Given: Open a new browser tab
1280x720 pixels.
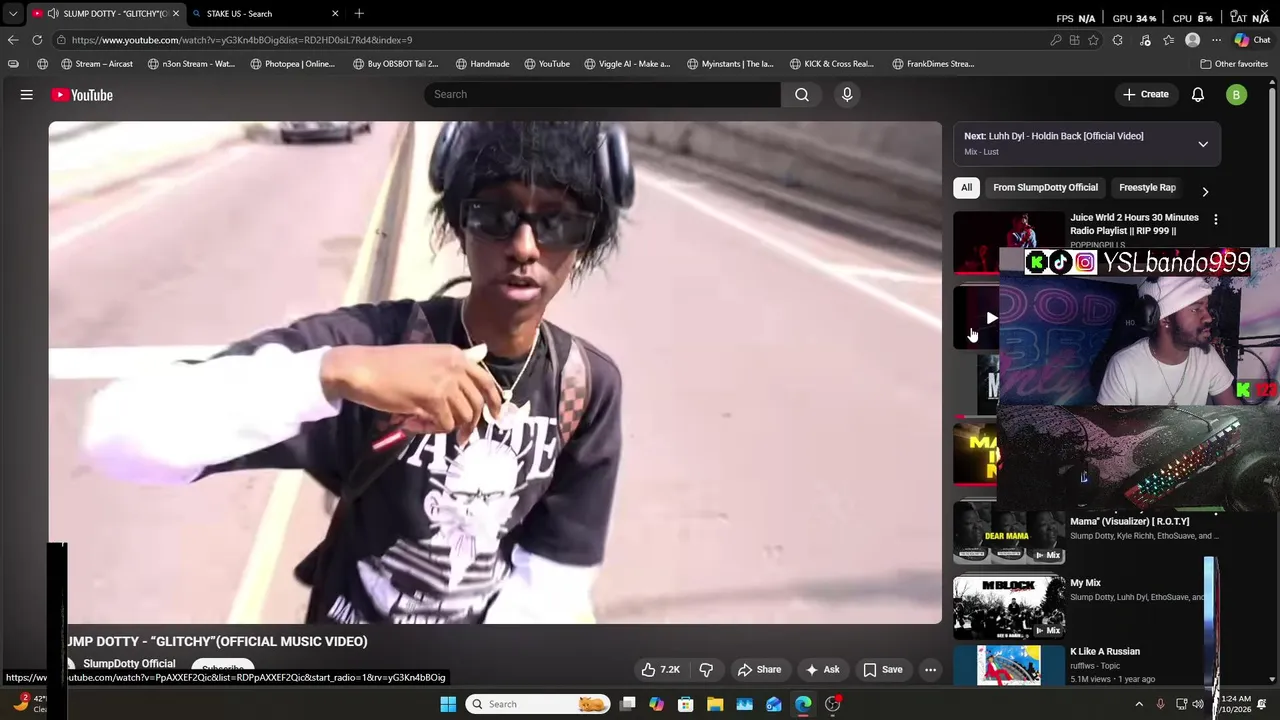Looking at the screenshot, I should (359, 13).
